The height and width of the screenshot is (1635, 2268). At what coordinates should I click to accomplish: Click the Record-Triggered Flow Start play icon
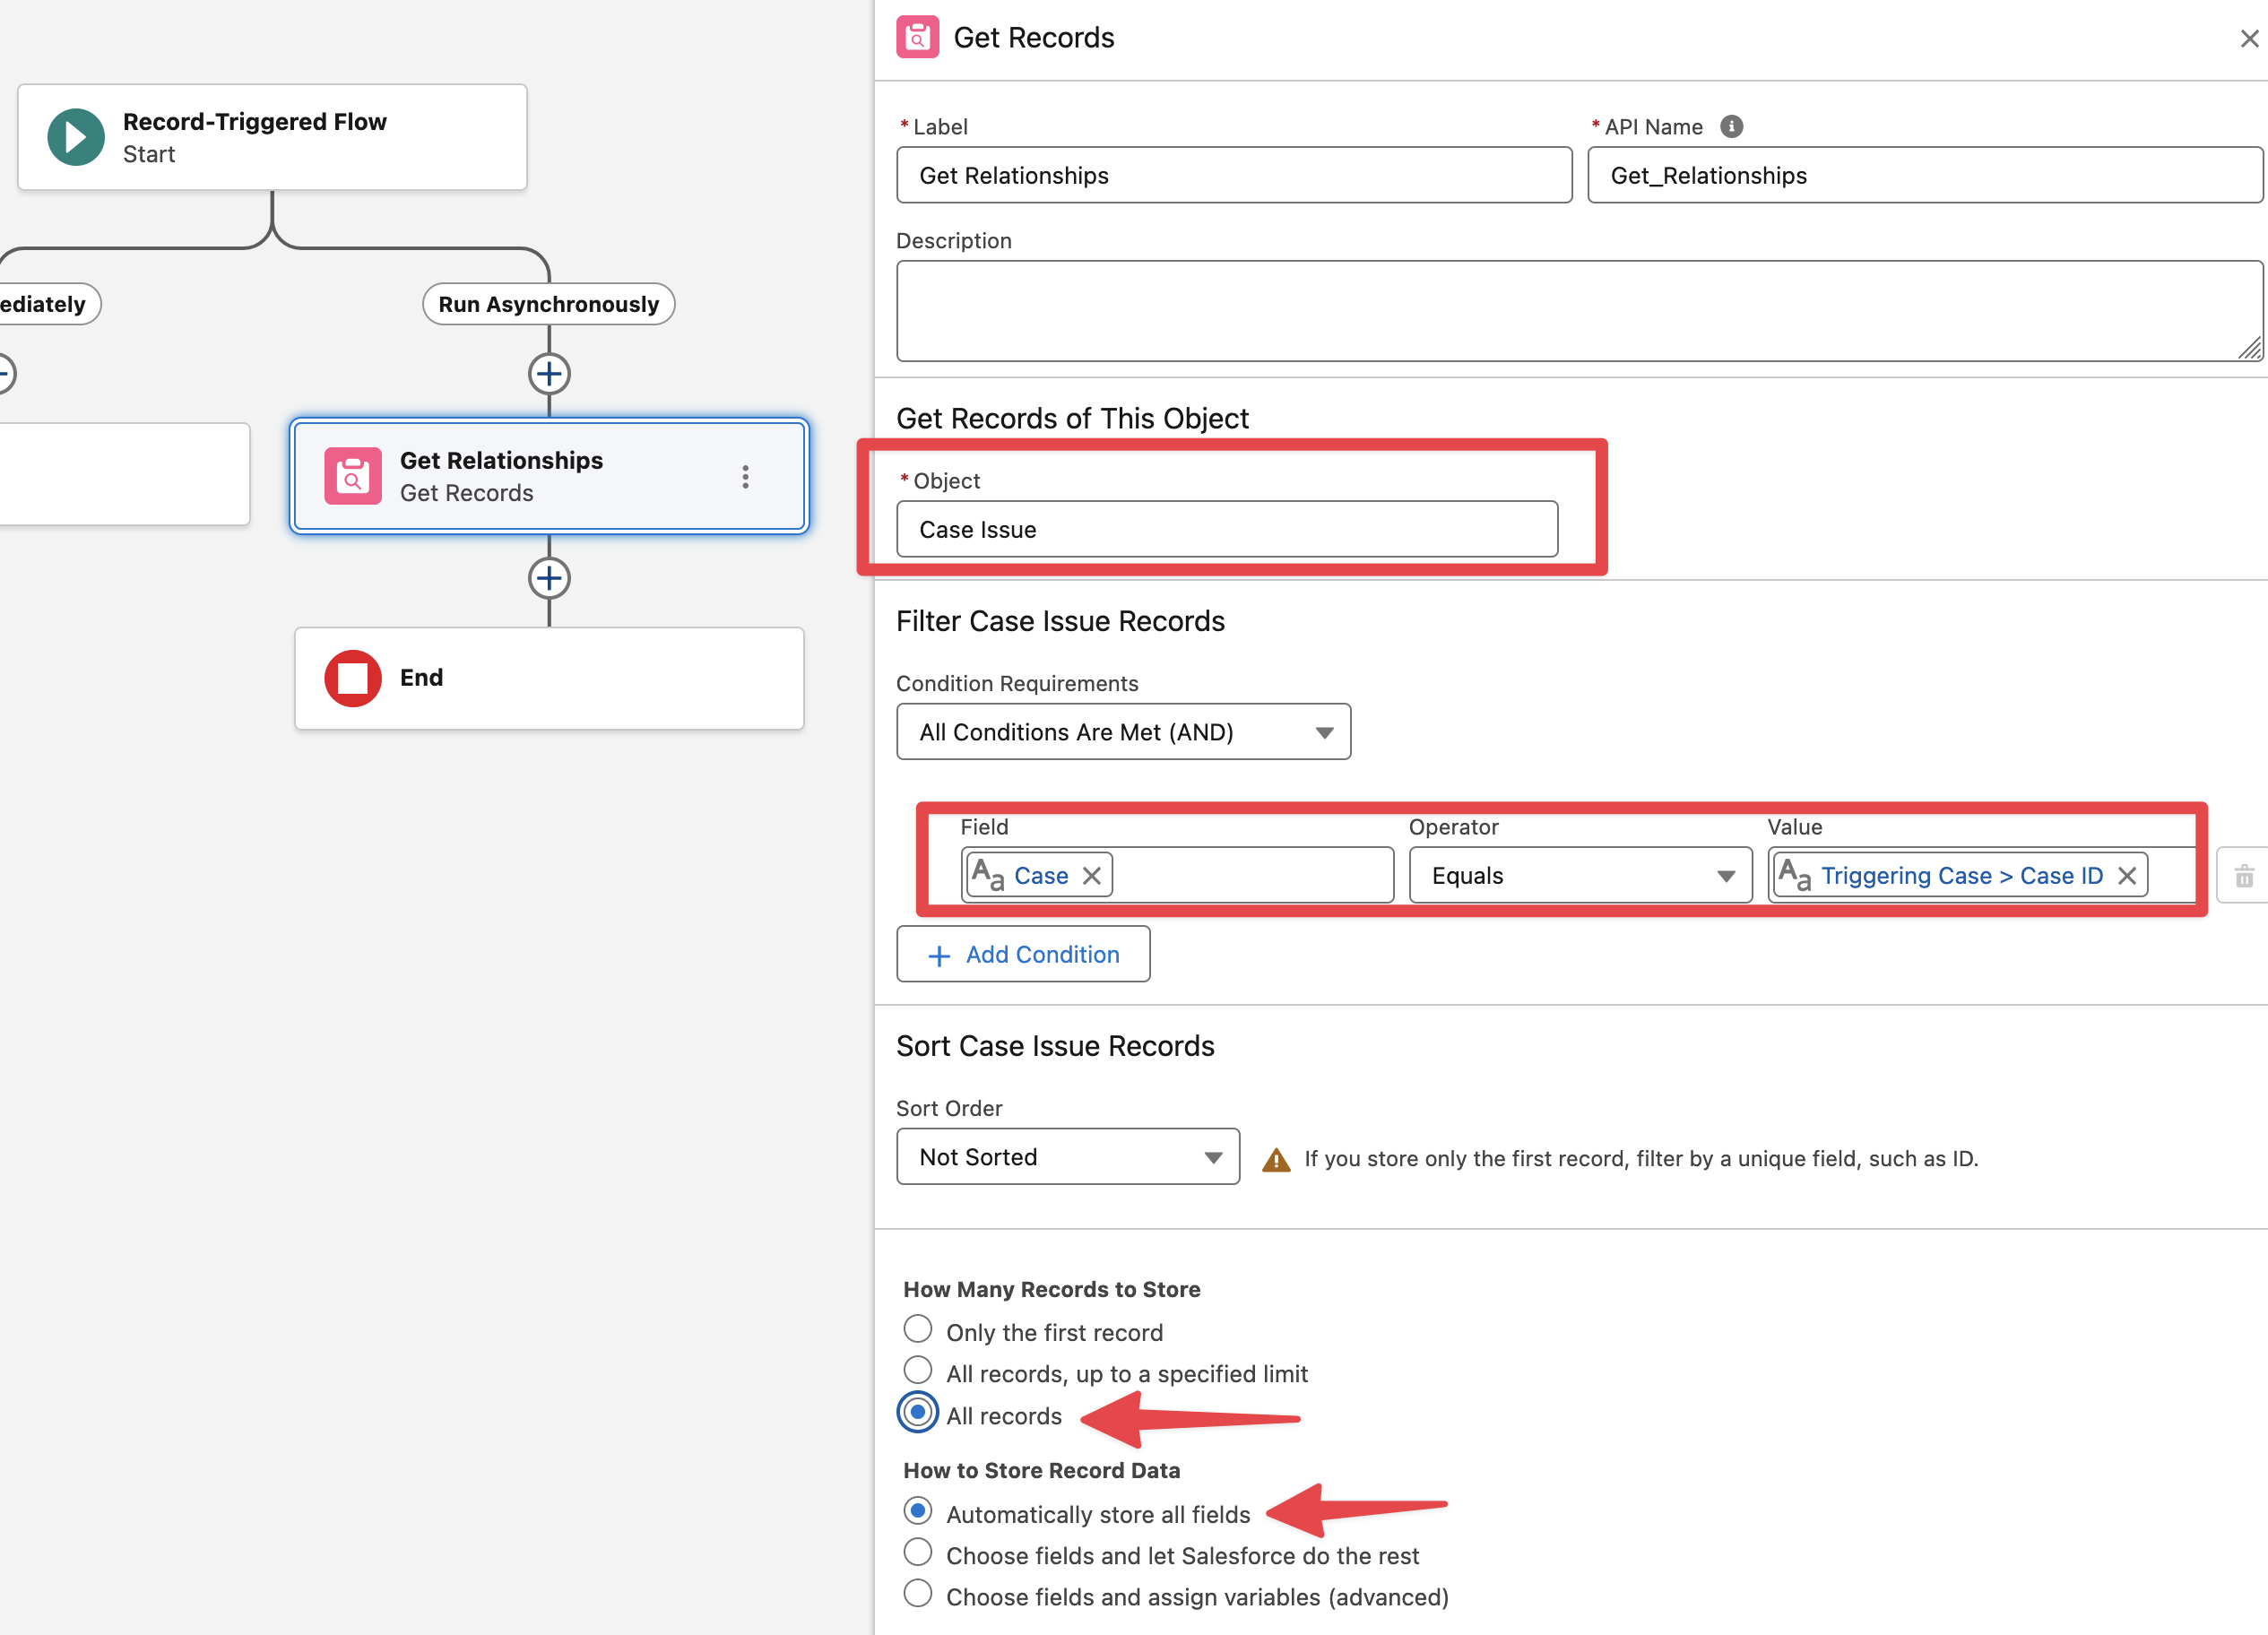pos(75,137)
